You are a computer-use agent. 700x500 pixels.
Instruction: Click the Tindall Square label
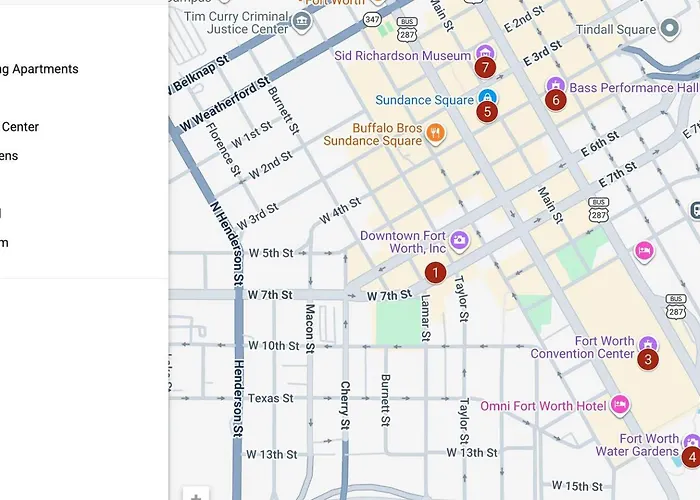(x=616, y=29)
